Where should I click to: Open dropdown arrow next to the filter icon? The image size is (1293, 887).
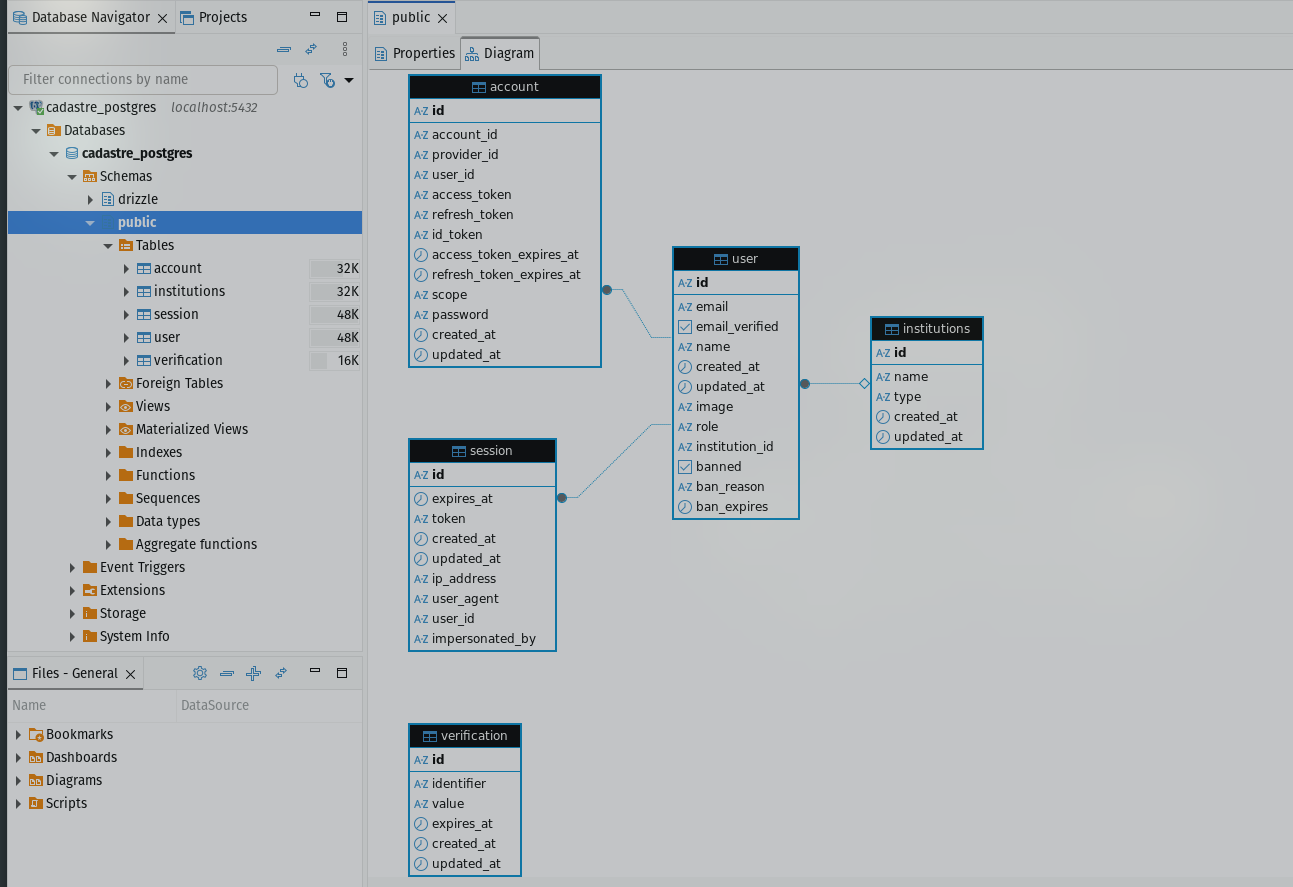(349, 80)
